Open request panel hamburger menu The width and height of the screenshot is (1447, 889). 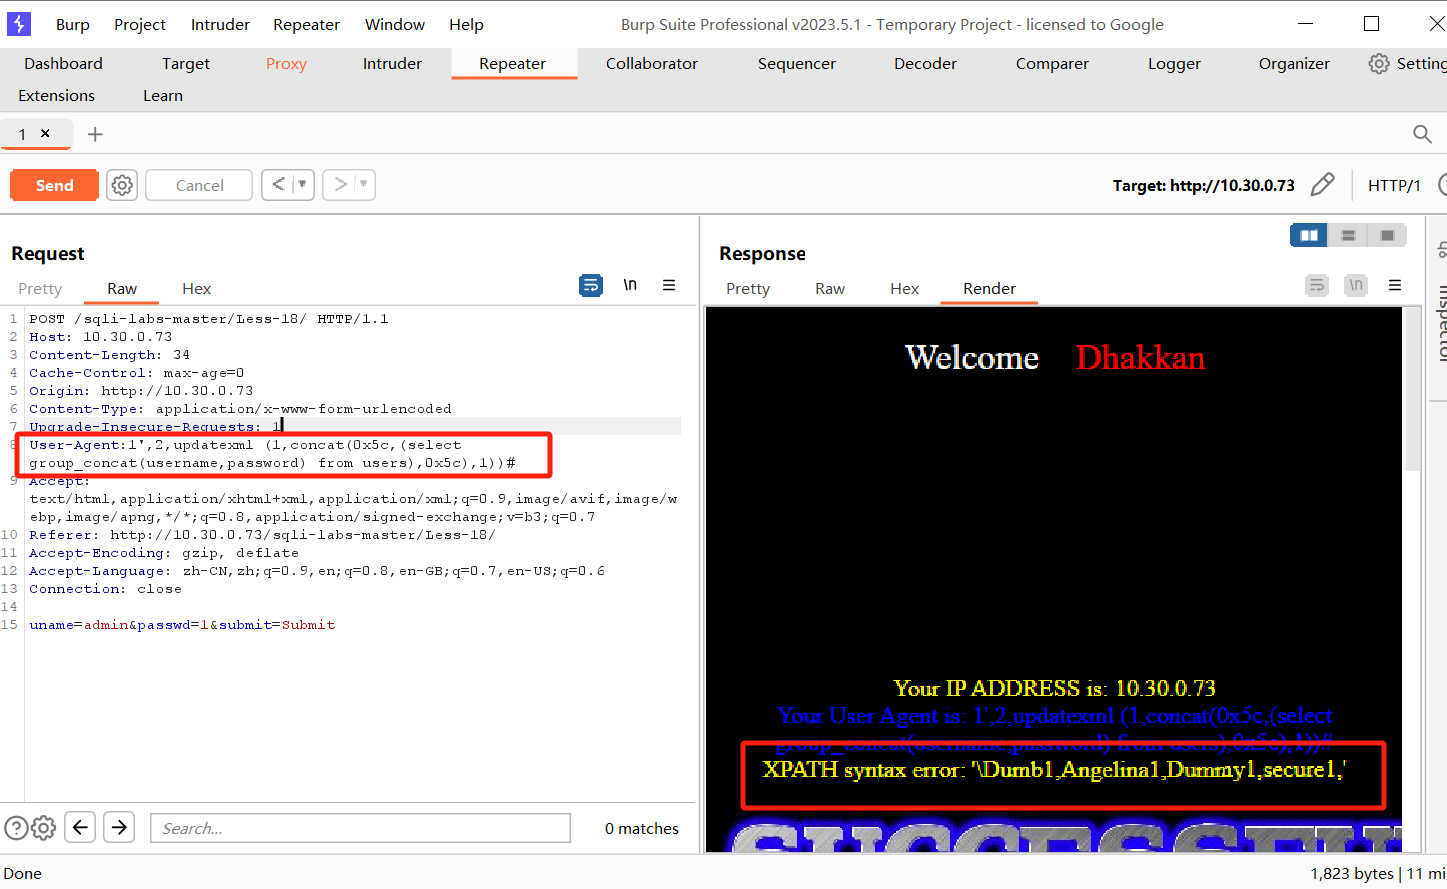[x=669, y=285]
